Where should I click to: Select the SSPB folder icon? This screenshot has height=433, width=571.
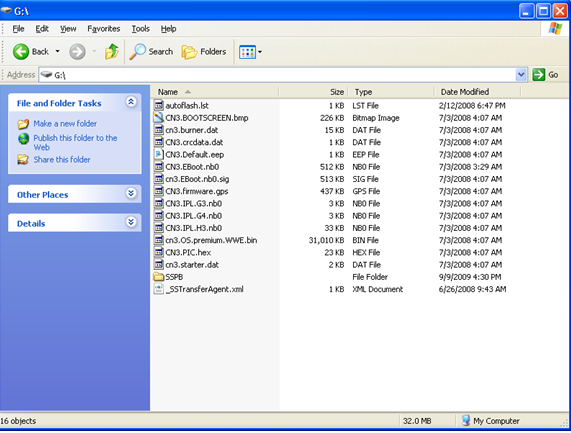(158, 277)
